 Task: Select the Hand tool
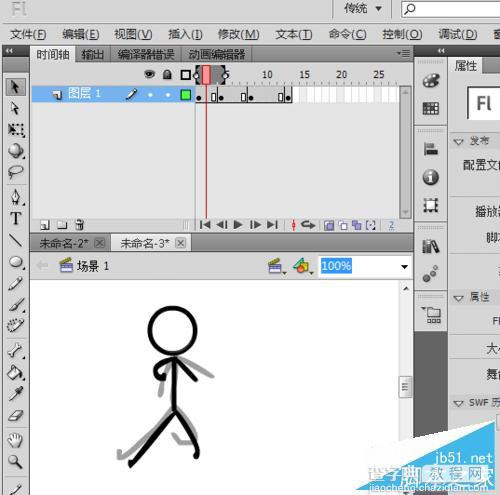coord(15,440)
